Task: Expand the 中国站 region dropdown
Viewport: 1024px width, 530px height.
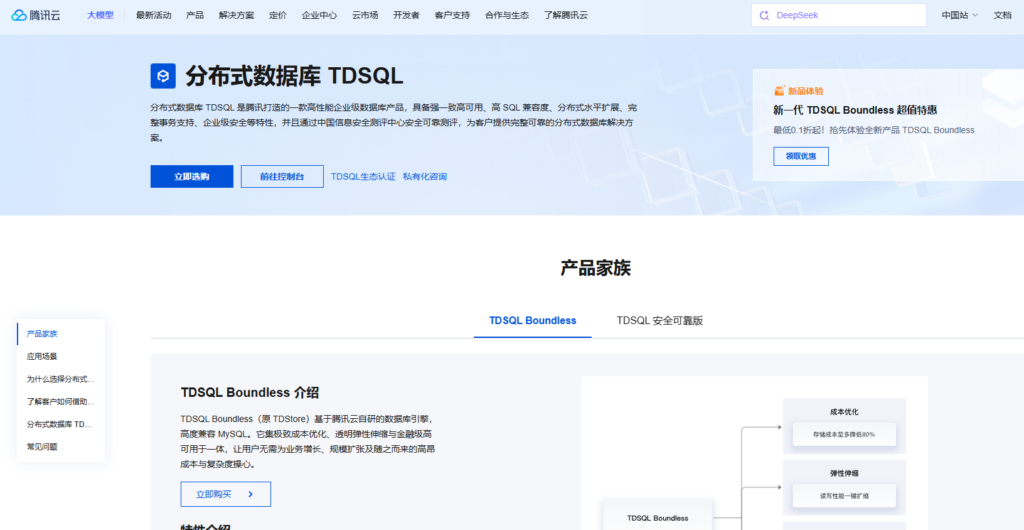Action: (959, 15)
